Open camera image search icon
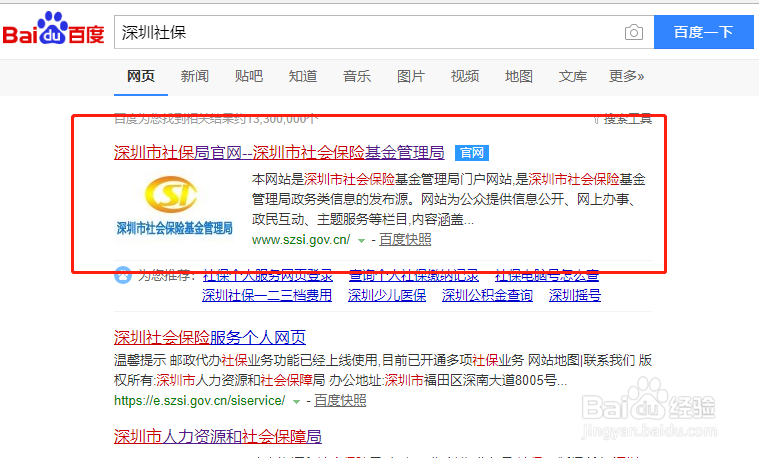Screen dimensions: 759x458 coord(634,32)
